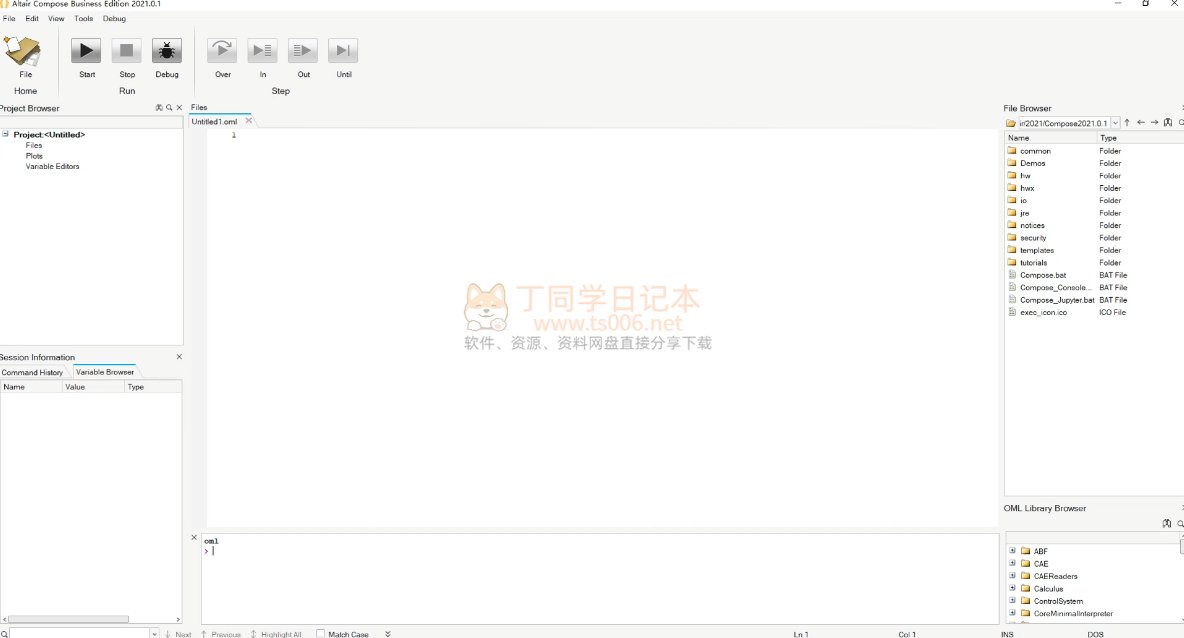Open the File icon on the Home ribbon
The height and width of the screenshot is (638, 1184).
pos(23,51)
